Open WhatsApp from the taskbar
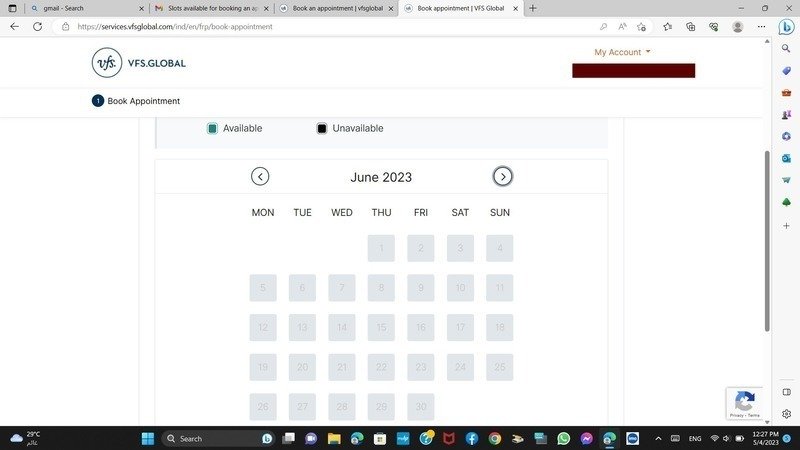This screenshot has width=800, height=450. (x=563, y=438)
